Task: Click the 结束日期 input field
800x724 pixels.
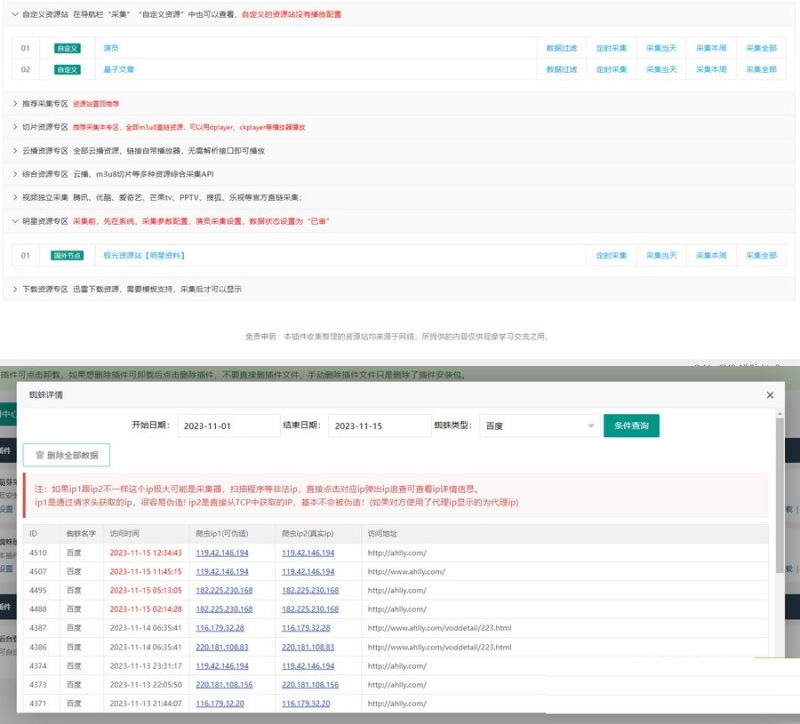Action: [x=378, y=426]
